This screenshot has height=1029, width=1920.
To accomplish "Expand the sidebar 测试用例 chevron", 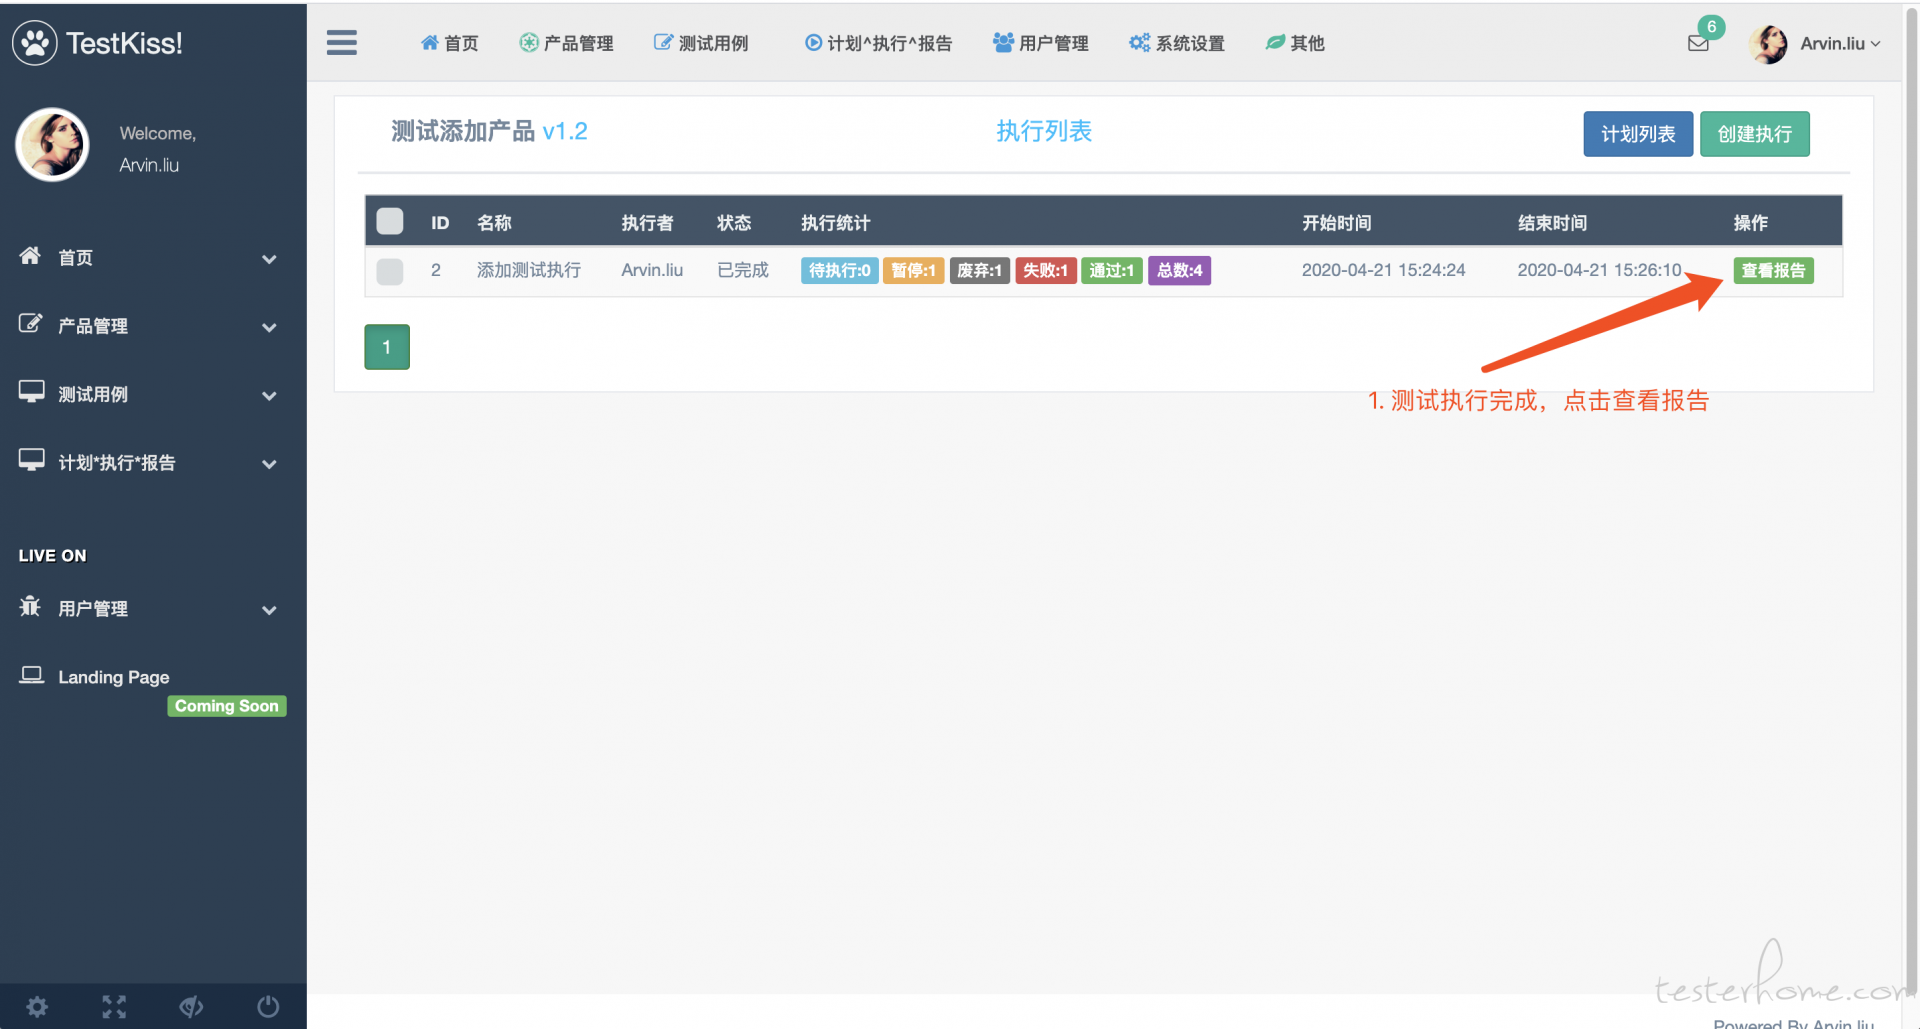I will [269, 396].
